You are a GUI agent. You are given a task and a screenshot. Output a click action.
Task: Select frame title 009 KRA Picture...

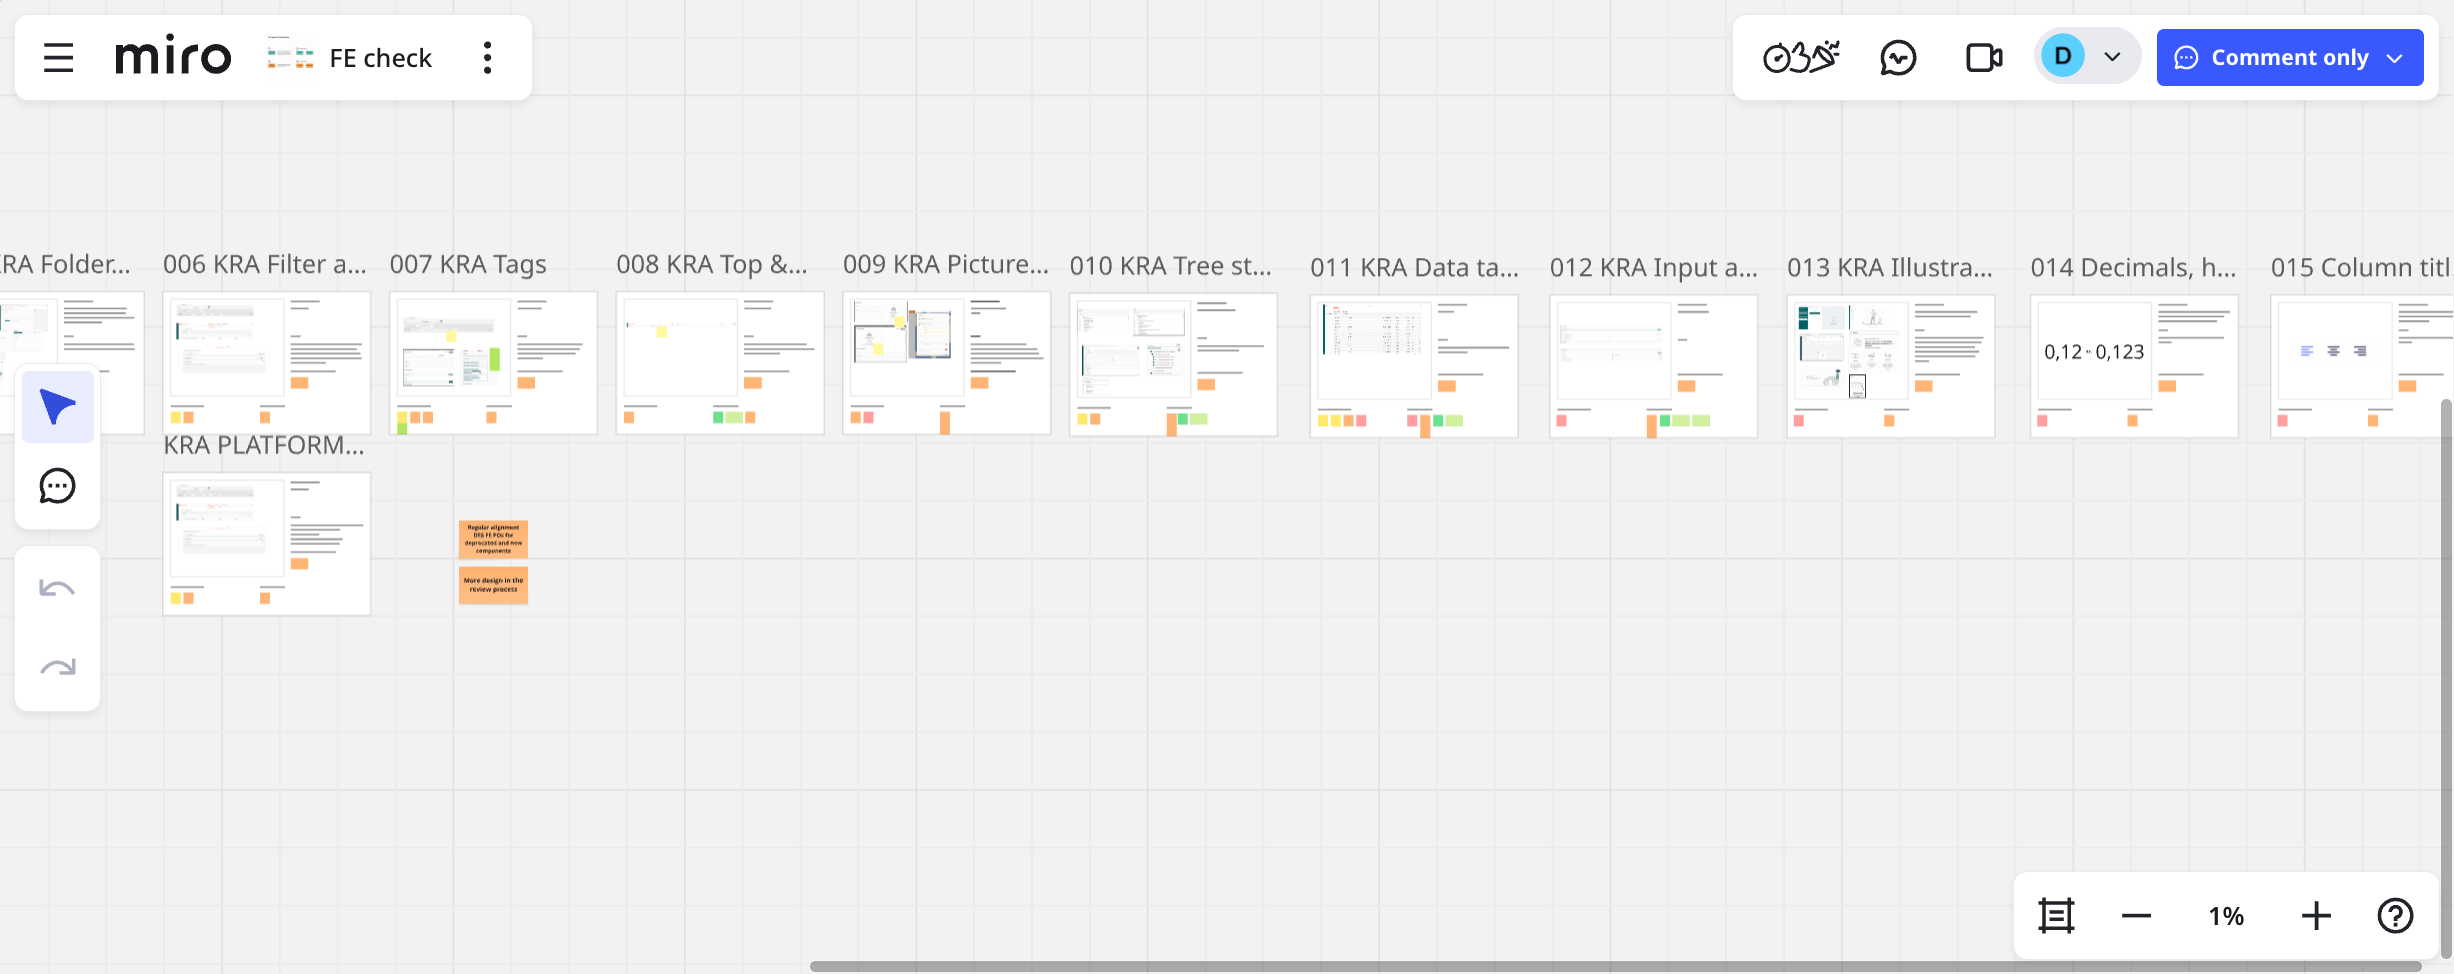(946, 264)
